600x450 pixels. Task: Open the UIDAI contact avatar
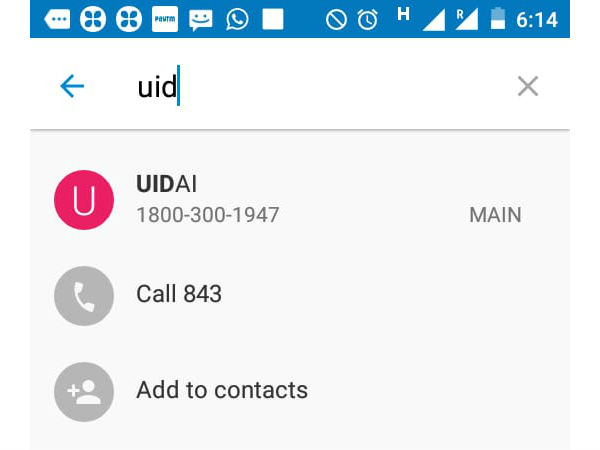(84, 200)
